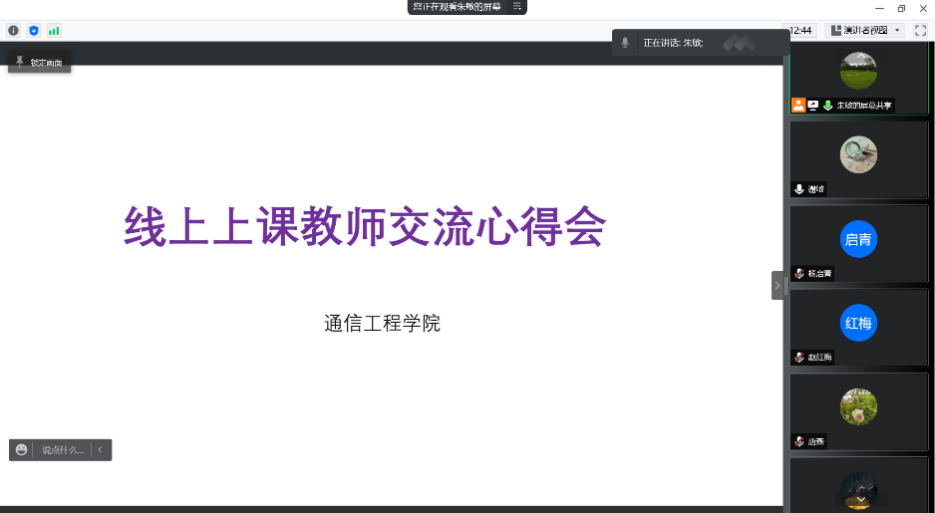Viewport: 935px width, 513px height.
Task: Check the green network signal icon
Action: [x=54, y=31]
